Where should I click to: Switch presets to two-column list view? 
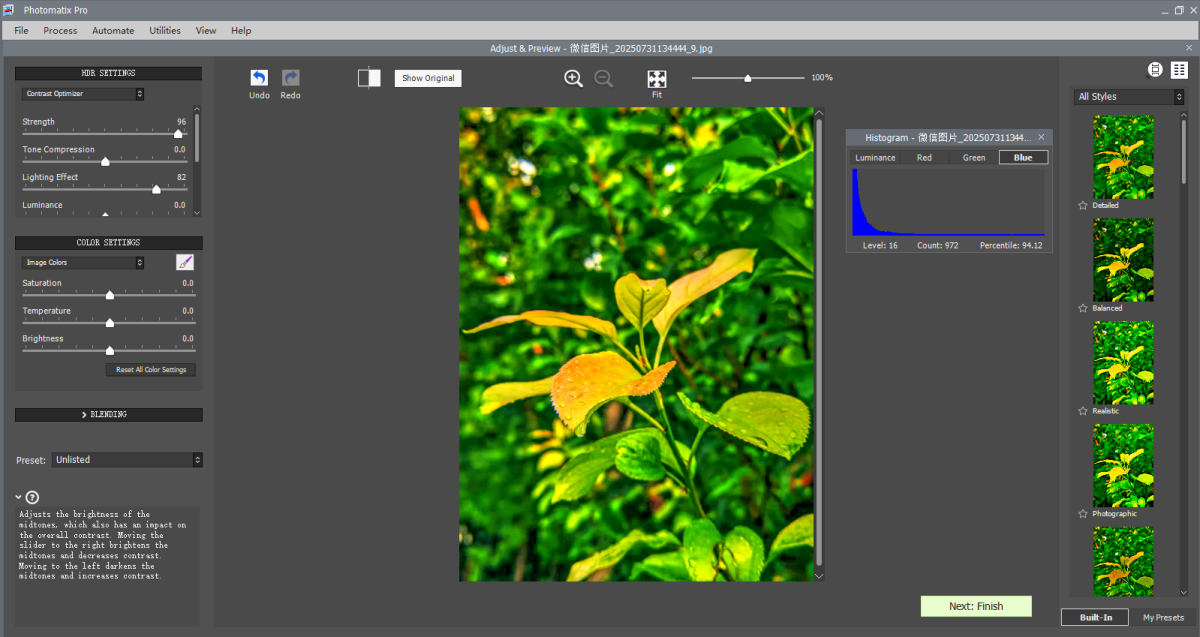[x=1179, y=70]
